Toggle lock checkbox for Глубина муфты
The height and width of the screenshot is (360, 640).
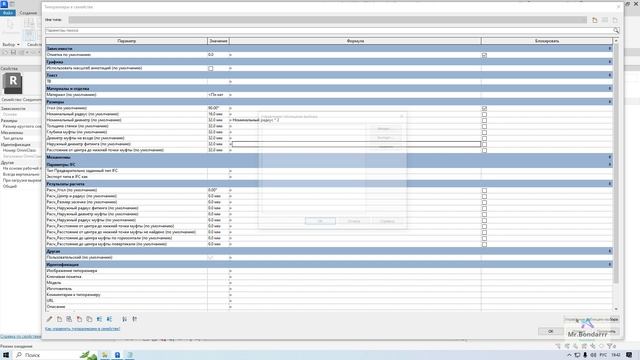click(x=484, y=132)
